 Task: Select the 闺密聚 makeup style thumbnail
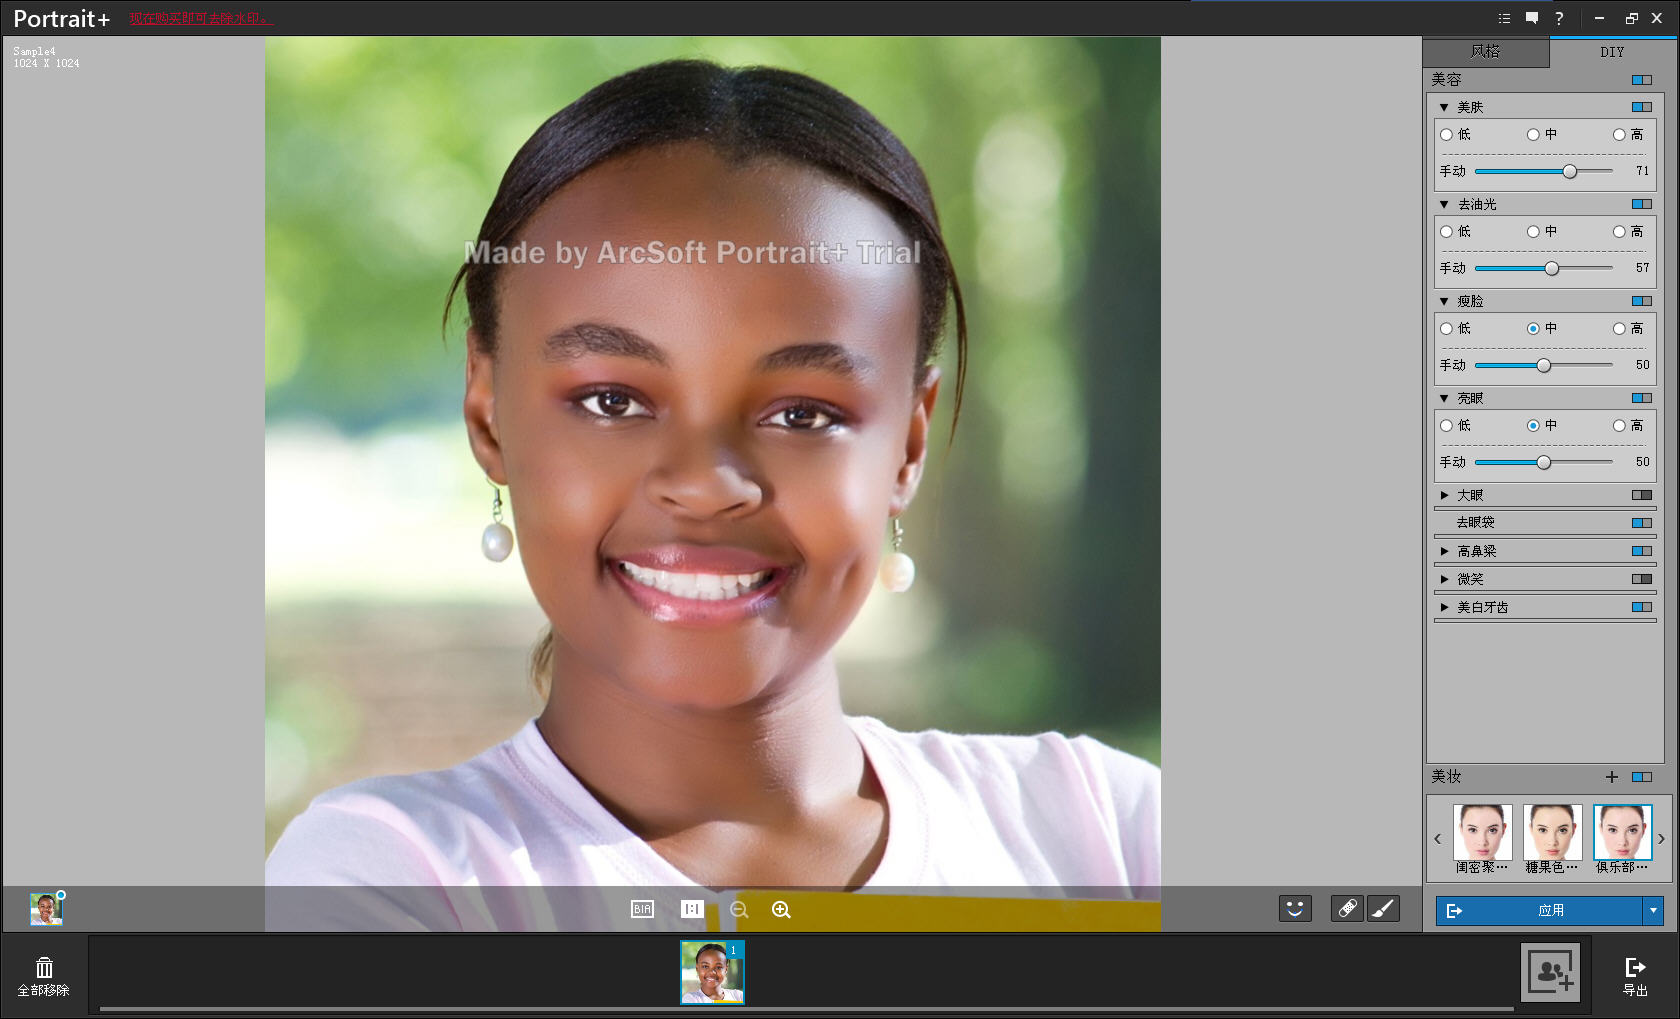pyautogui.click(x=1482, y=832)
